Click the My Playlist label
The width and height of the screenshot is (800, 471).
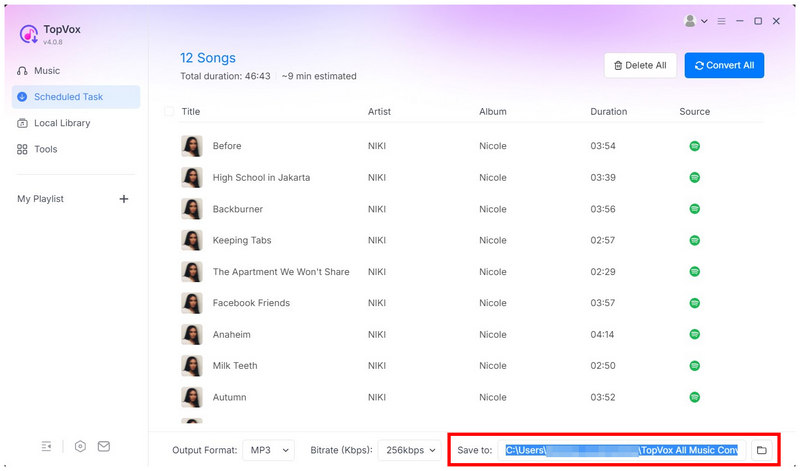(40, 199)
